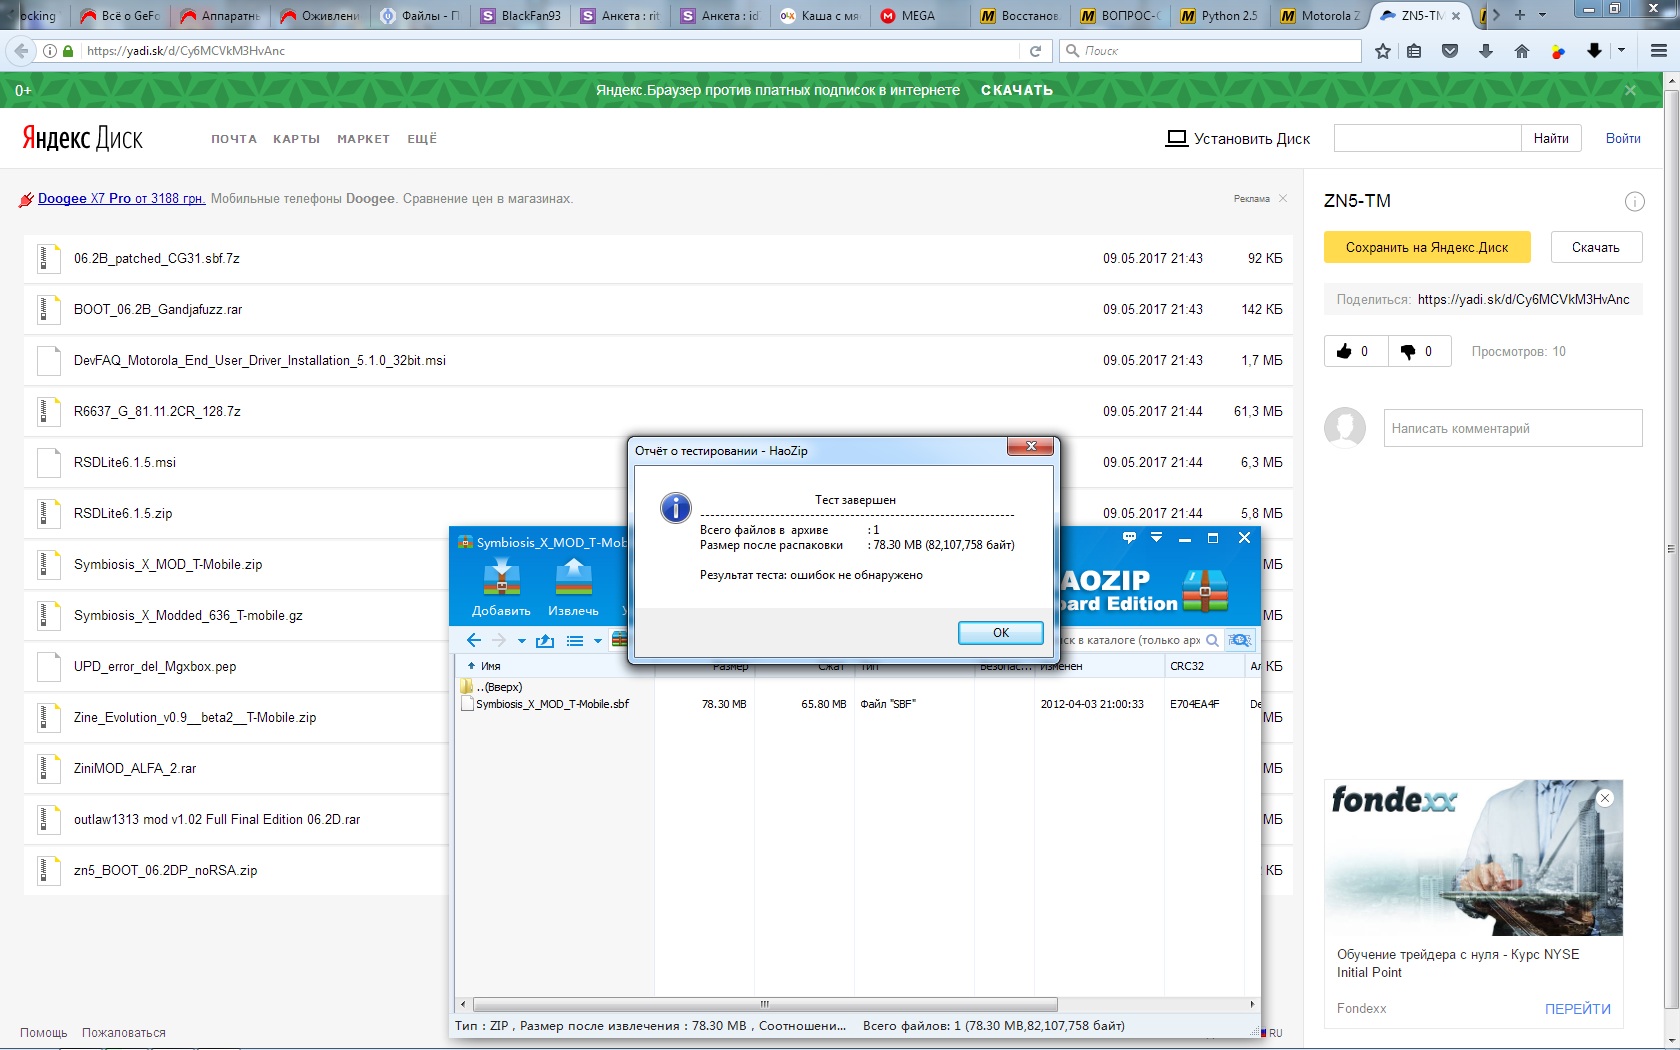Click HaoZip advanced search eye icon

point(1240,640)
